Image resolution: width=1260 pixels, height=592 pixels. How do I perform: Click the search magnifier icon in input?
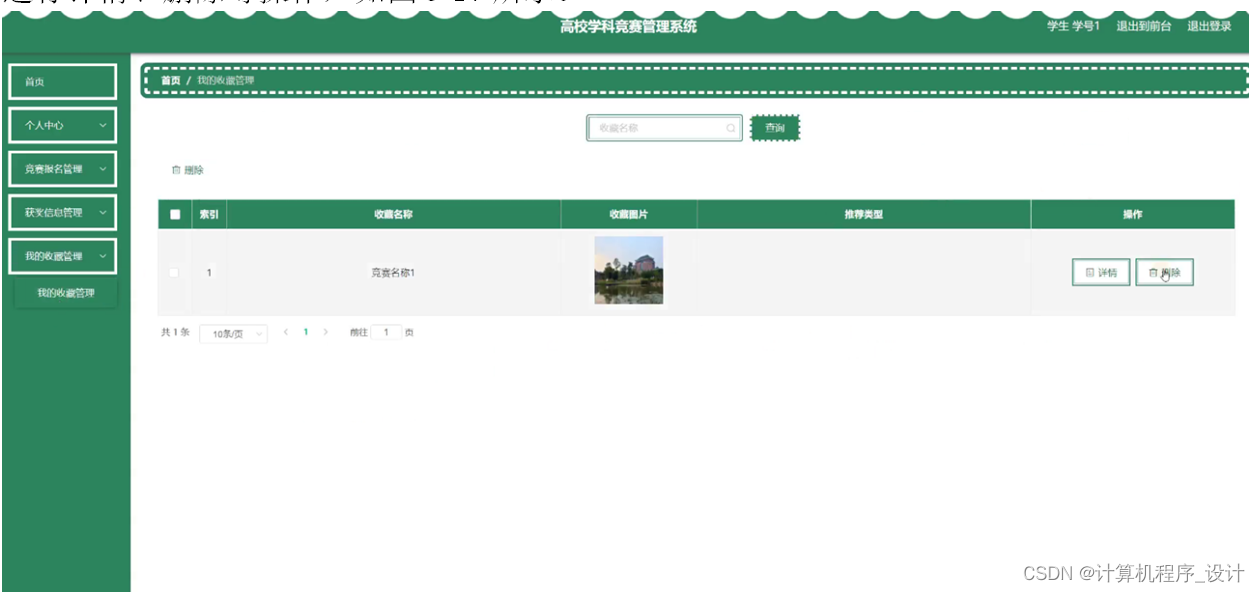[x=731, y=128]
